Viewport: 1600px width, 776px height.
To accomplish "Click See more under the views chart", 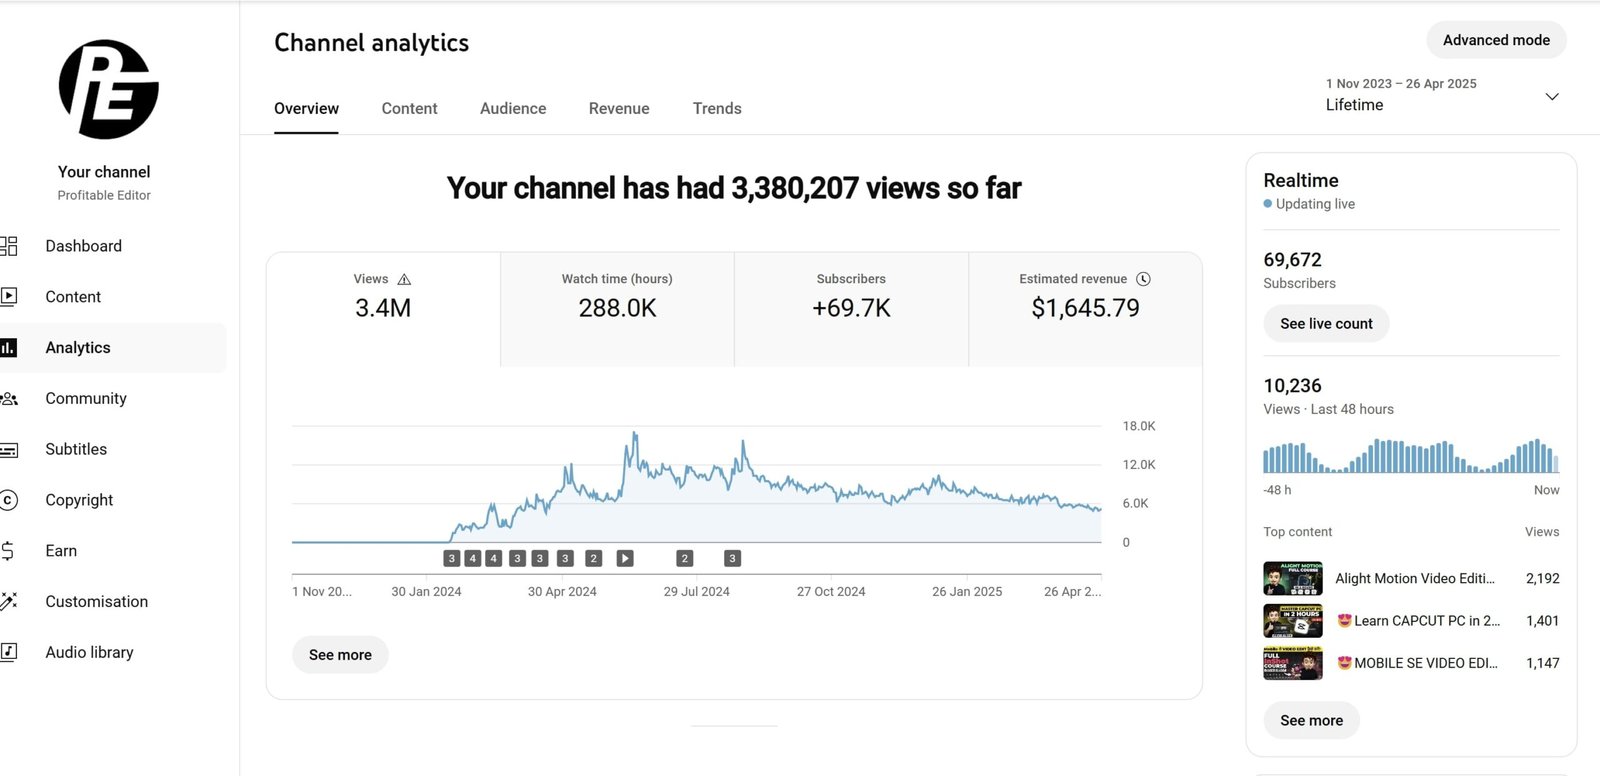I will coord(340,655).
